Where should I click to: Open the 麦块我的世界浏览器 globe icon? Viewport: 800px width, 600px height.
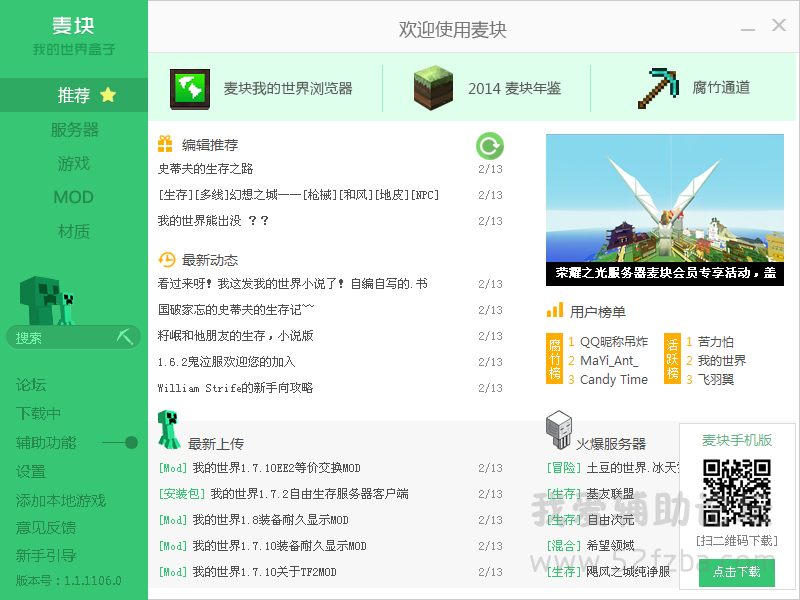(190, 88)
